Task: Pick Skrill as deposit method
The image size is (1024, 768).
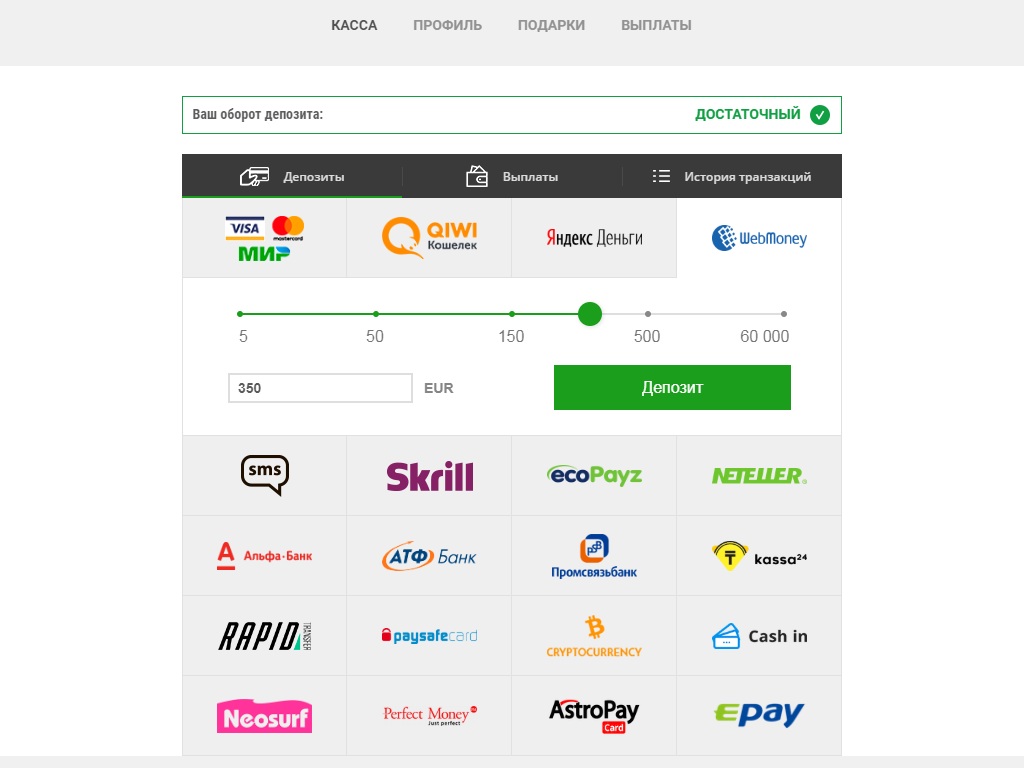Action: click(429, 476)
